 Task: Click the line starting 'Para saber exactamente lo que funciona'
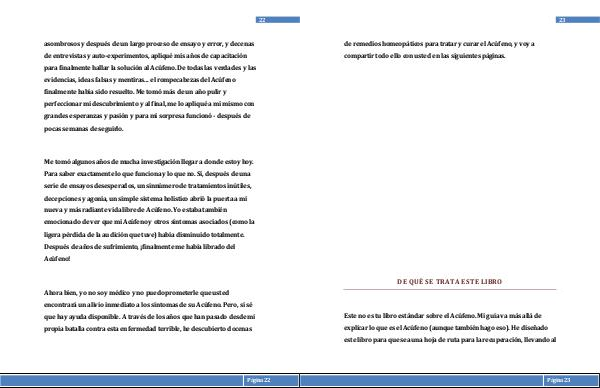point(147,174)
